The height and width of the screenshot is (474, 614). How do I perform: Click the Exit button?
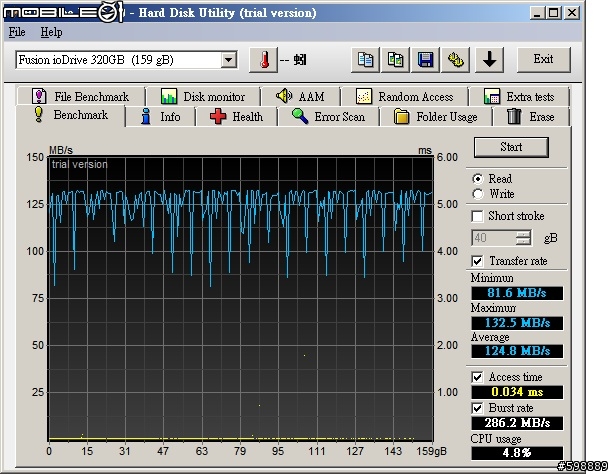pyautogui.click(x=544, y=60)
